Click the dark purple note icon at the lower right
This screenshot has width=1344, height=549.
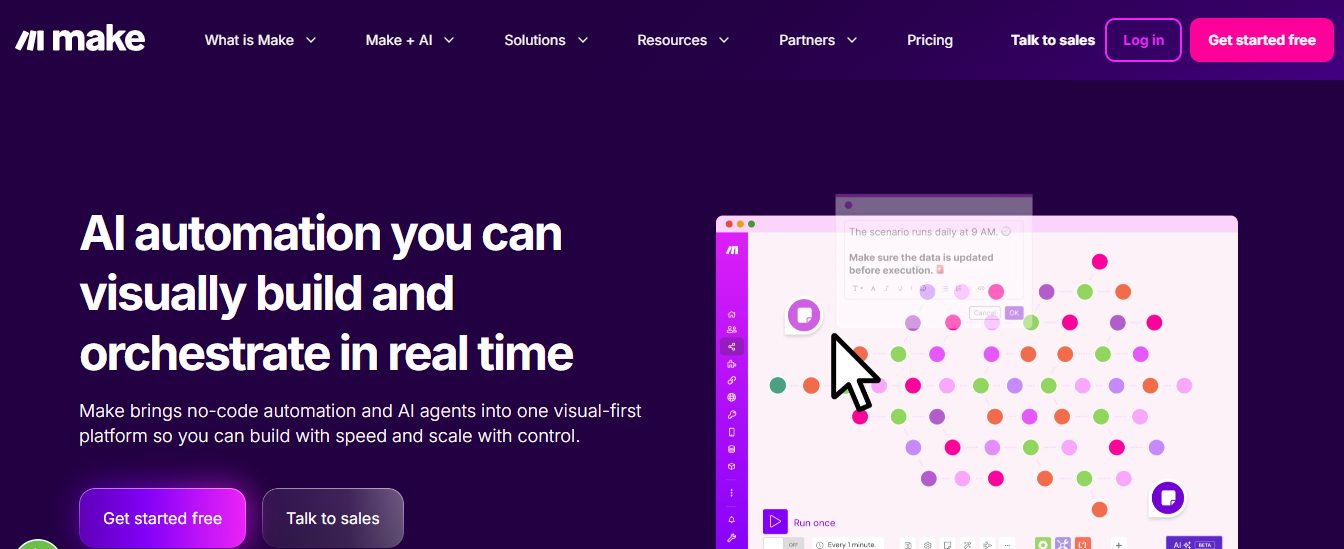1168,497
